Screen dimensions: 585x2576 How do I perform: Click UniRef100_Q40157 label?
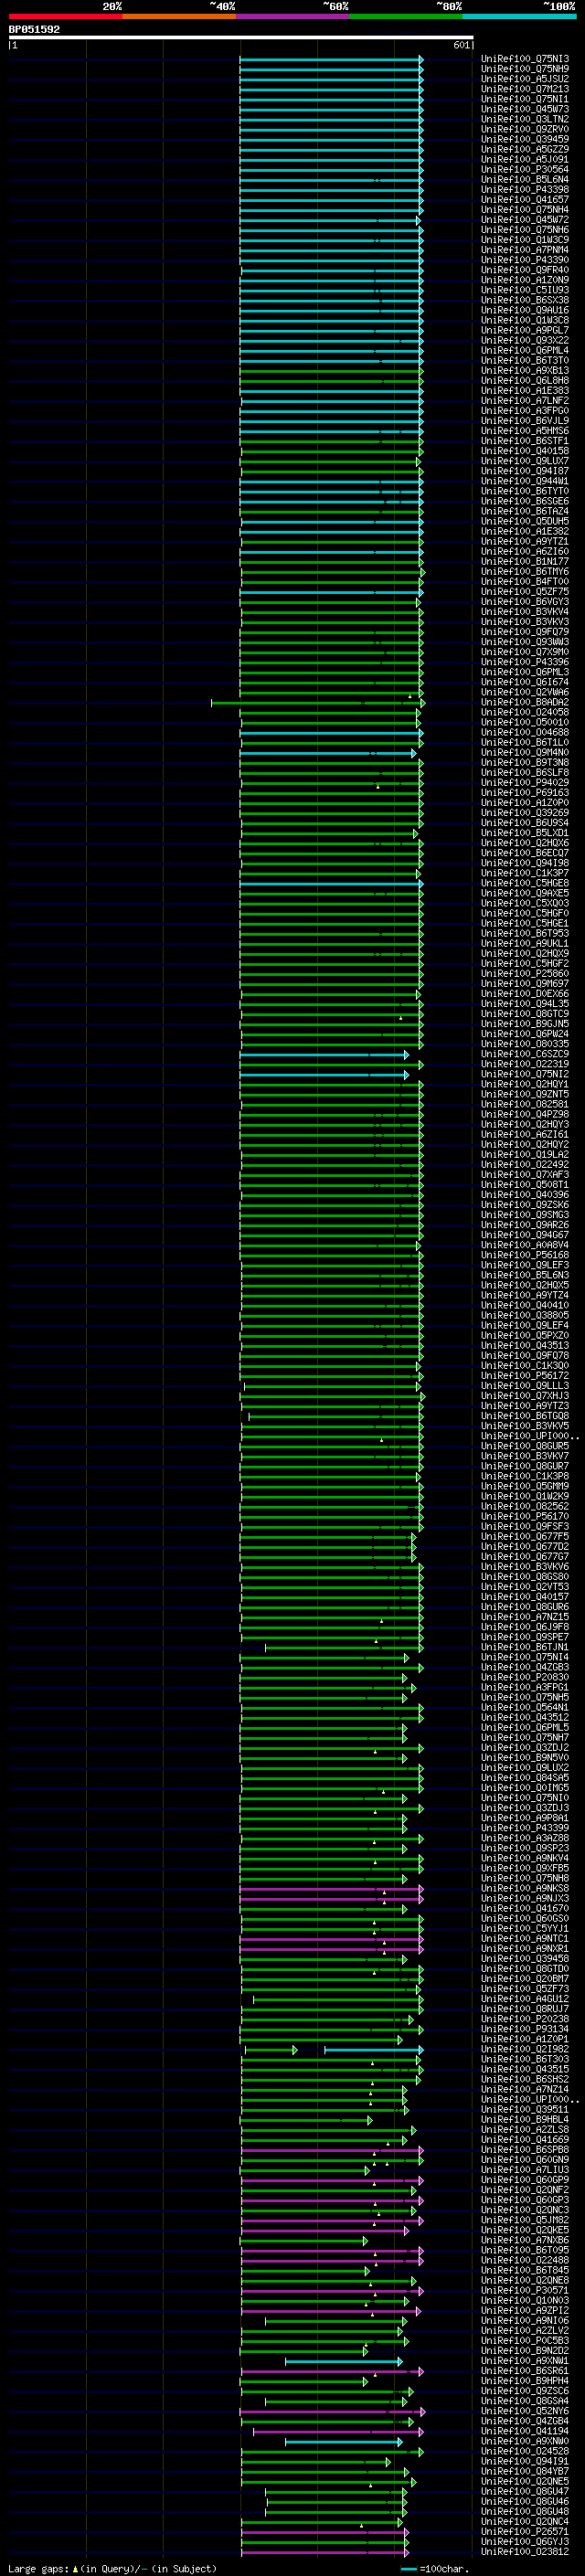coord(525,1596)
